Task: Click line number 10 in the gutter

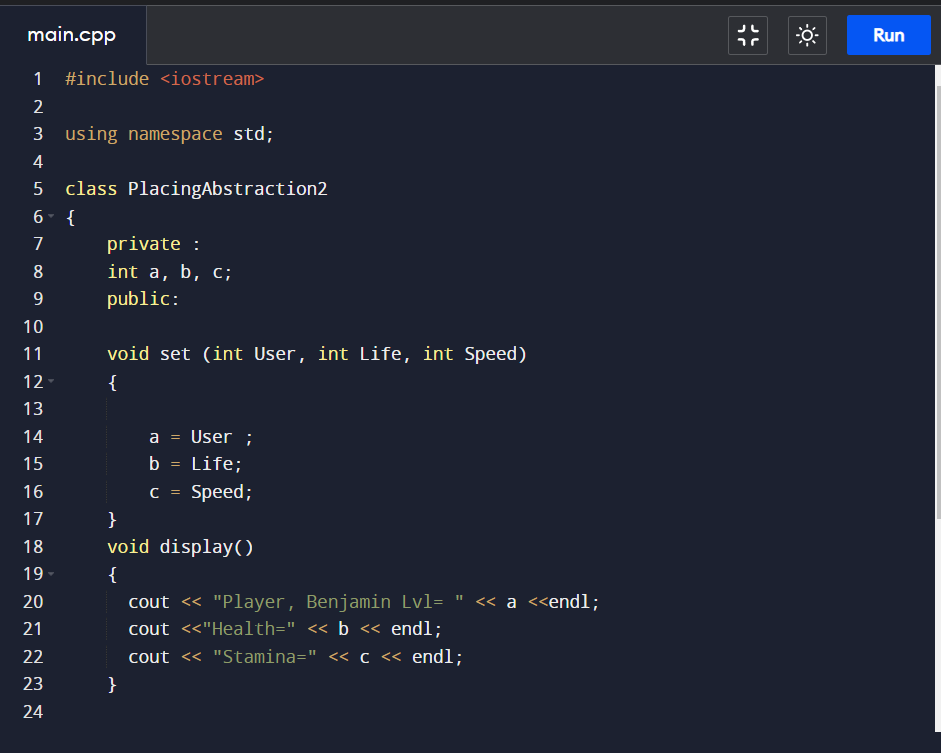Action: 33,327
